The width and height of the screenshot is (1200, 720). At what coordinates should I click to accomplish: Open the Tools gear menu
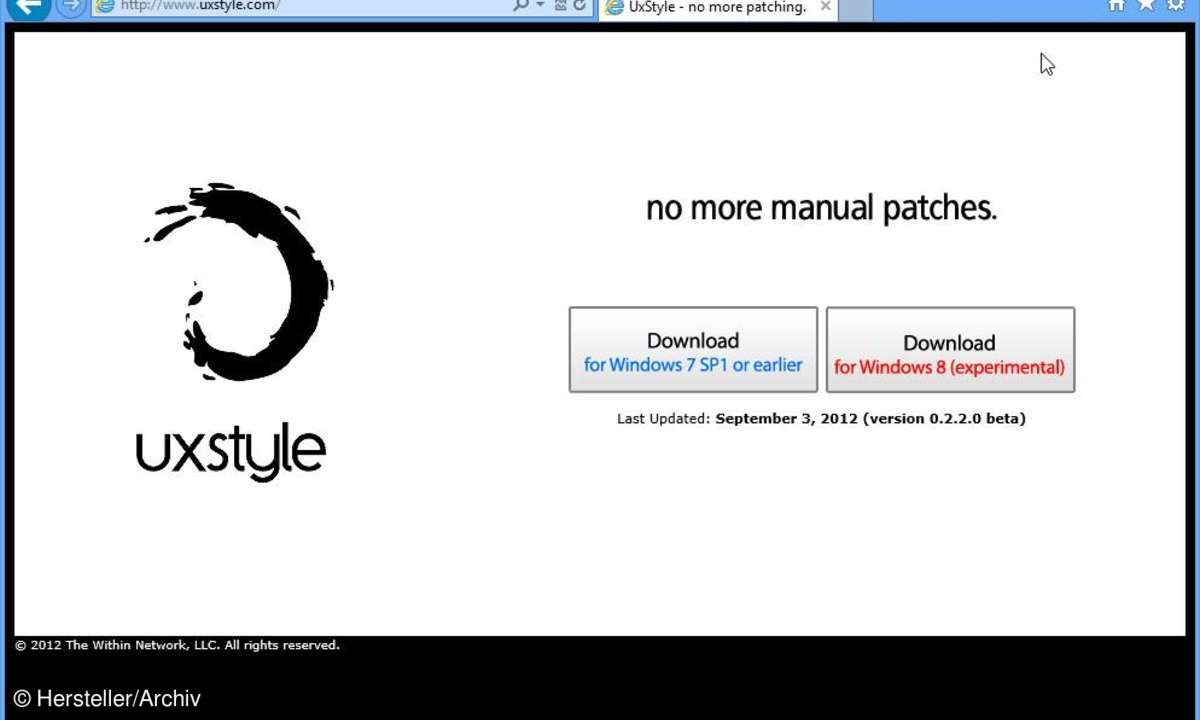(x=1176, y=6)
